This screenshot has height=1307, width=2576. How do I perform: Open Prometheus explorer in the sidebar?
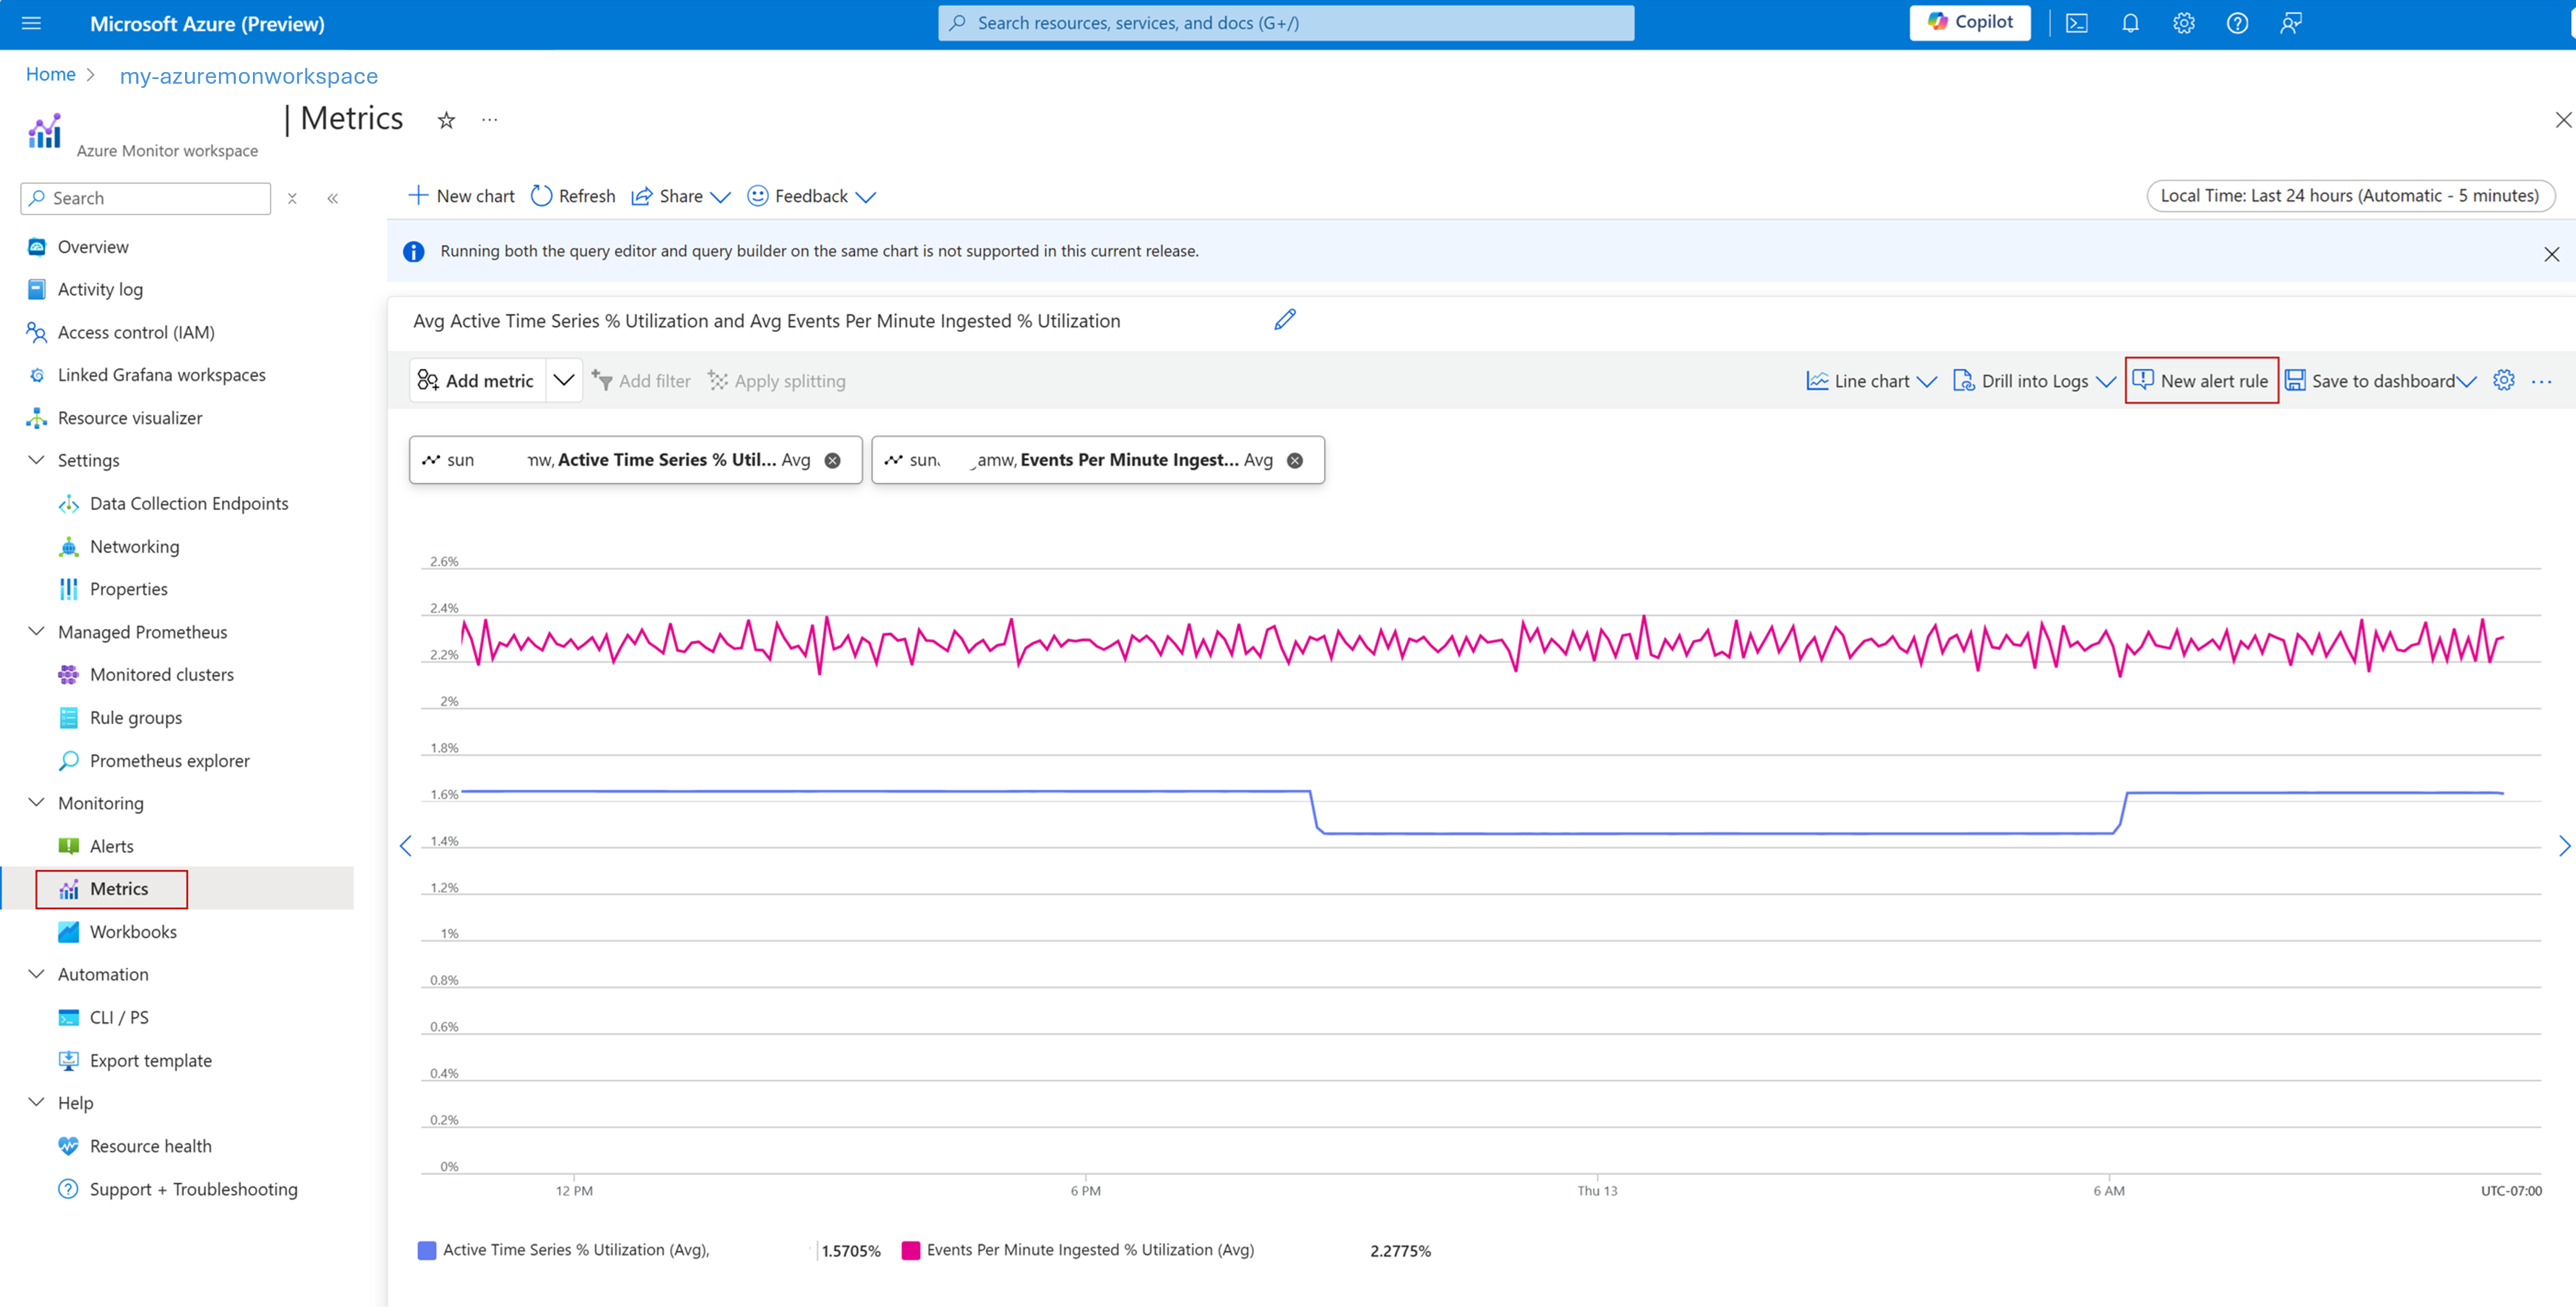[x=169, y=760]
